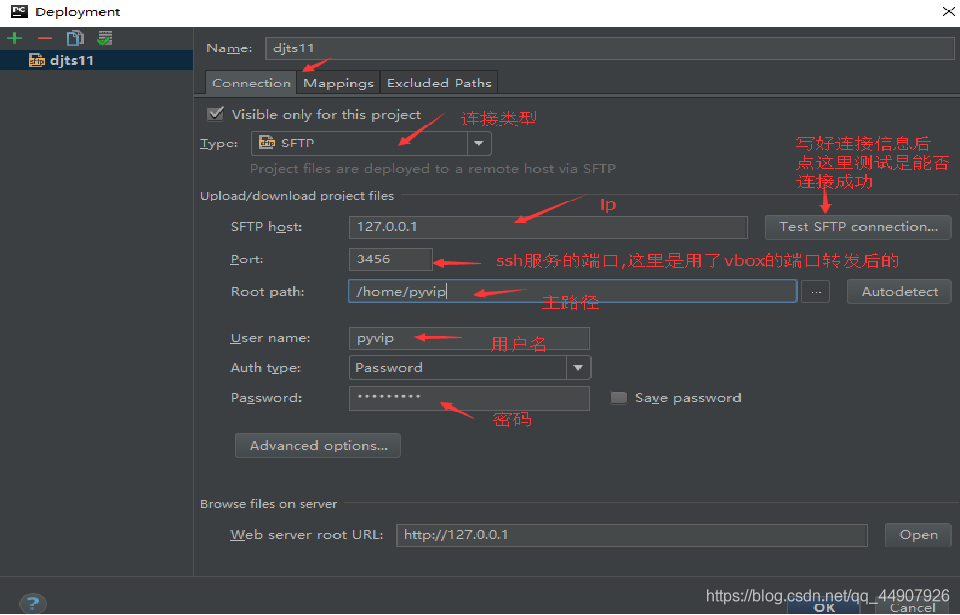This screenshot has height=615, width=960.
Task: Open the help question mark icon
Action: tap(33, 603)
